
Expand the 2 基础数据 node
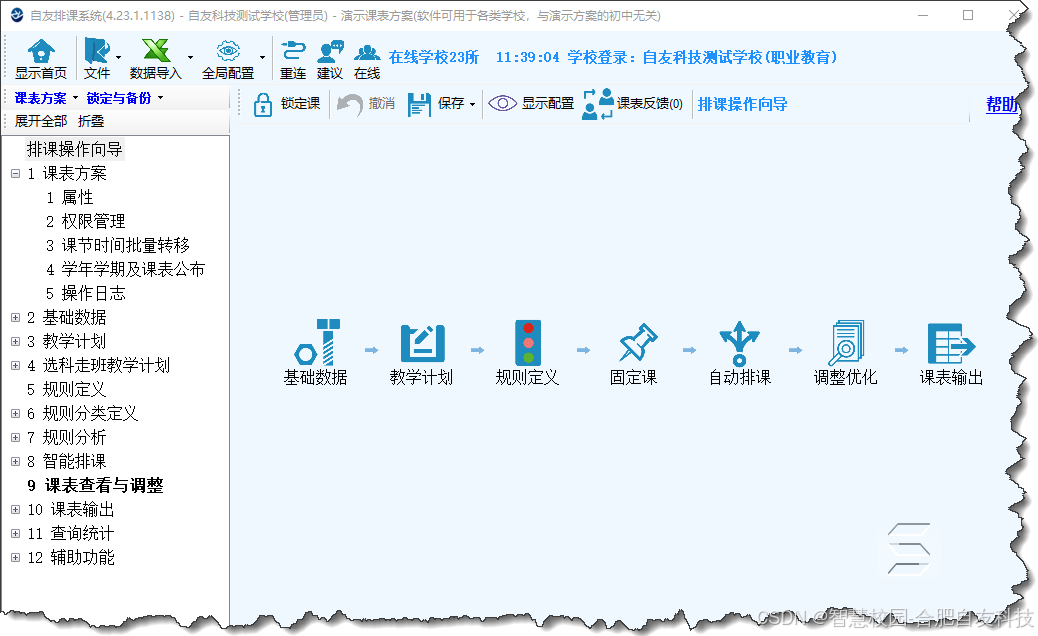click(15, 318)
